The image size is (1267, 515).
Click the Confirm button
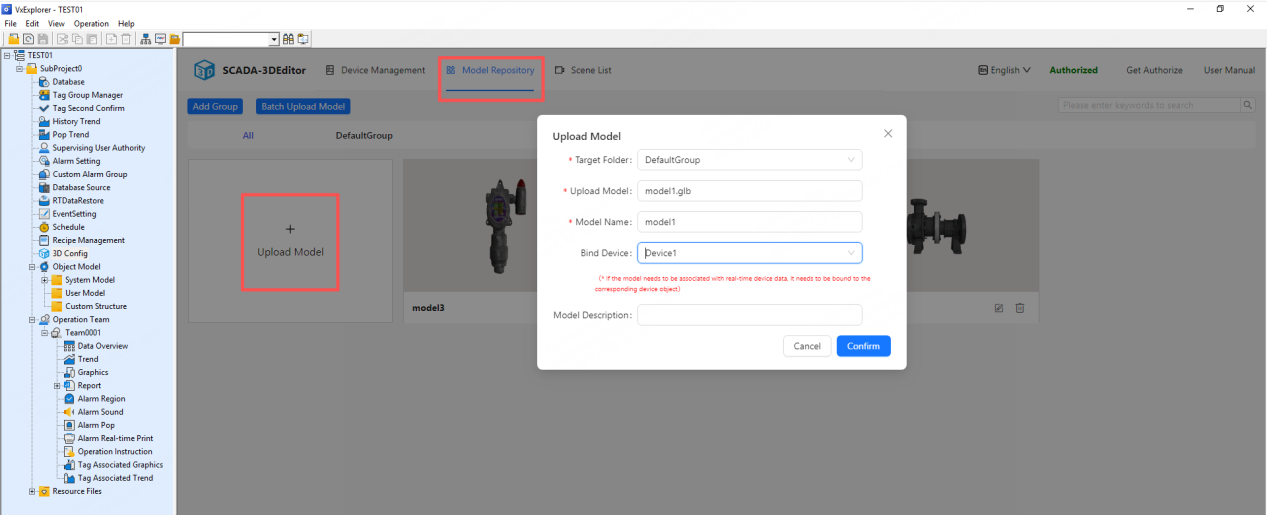[x=863, y=346]
